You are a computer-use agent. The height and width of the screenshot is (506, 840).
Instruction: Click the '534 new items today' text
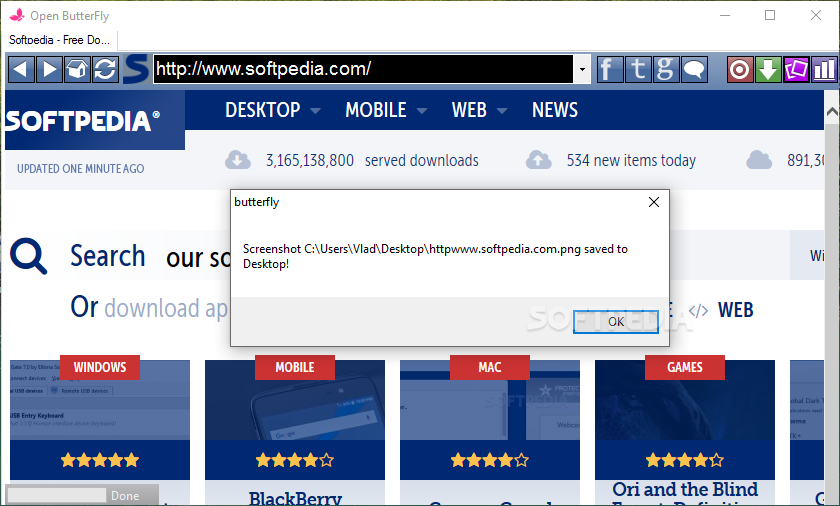pyautogui.click(x=631, y=160)
